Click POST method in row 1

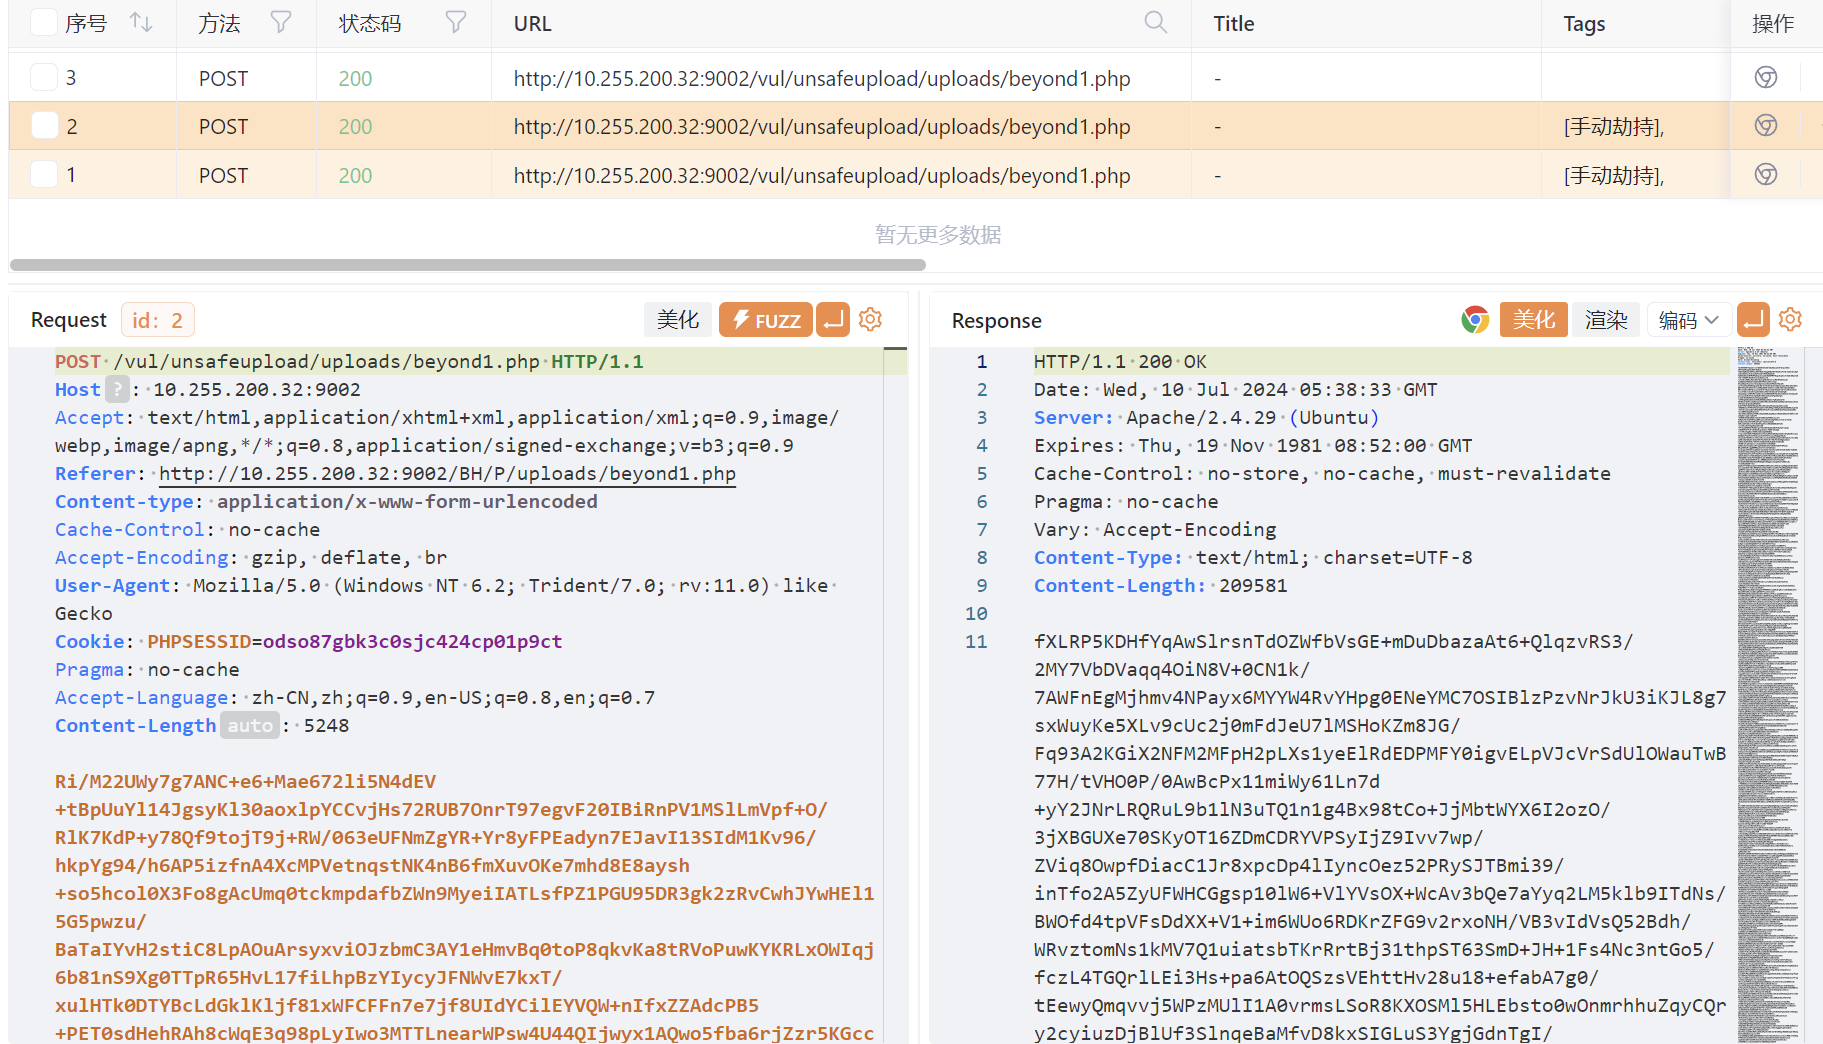pos(223,175)
